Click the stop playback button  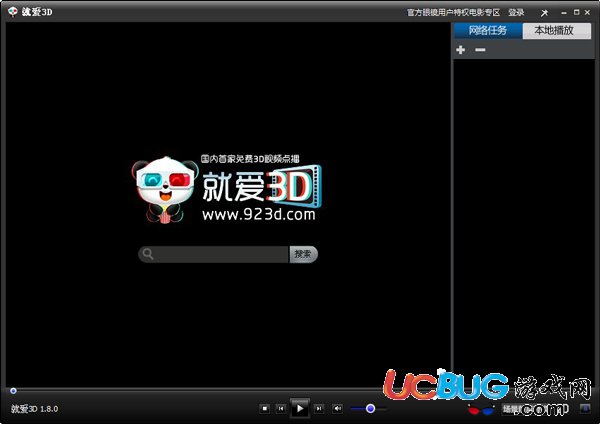[264, 409]
